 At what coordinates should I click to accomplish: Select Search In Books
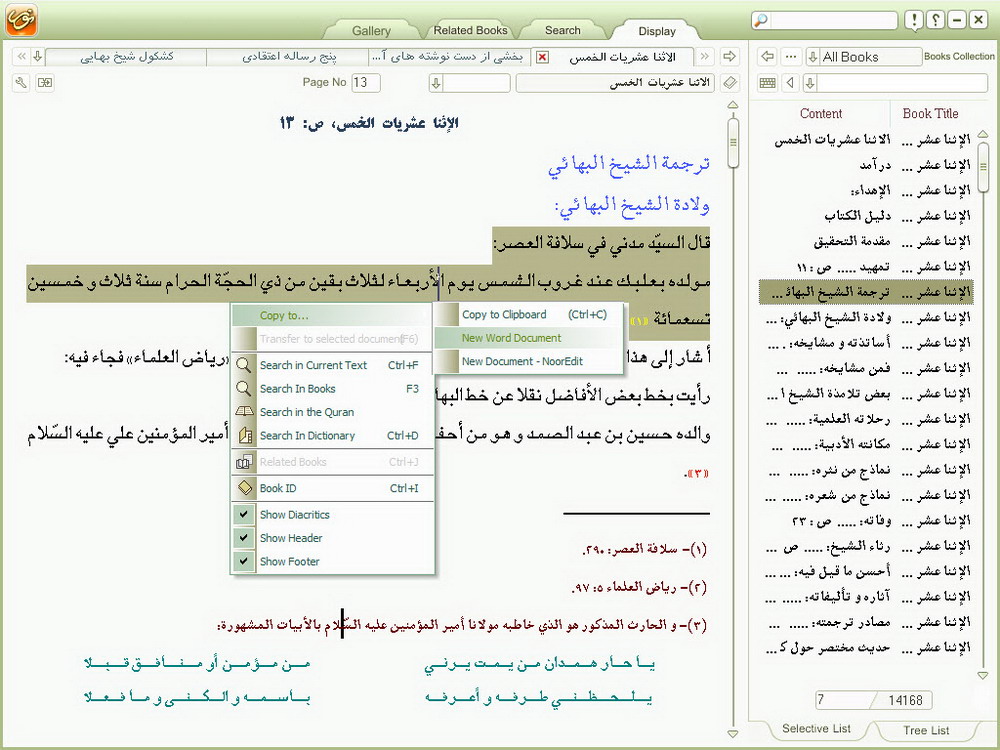[333, 389]
